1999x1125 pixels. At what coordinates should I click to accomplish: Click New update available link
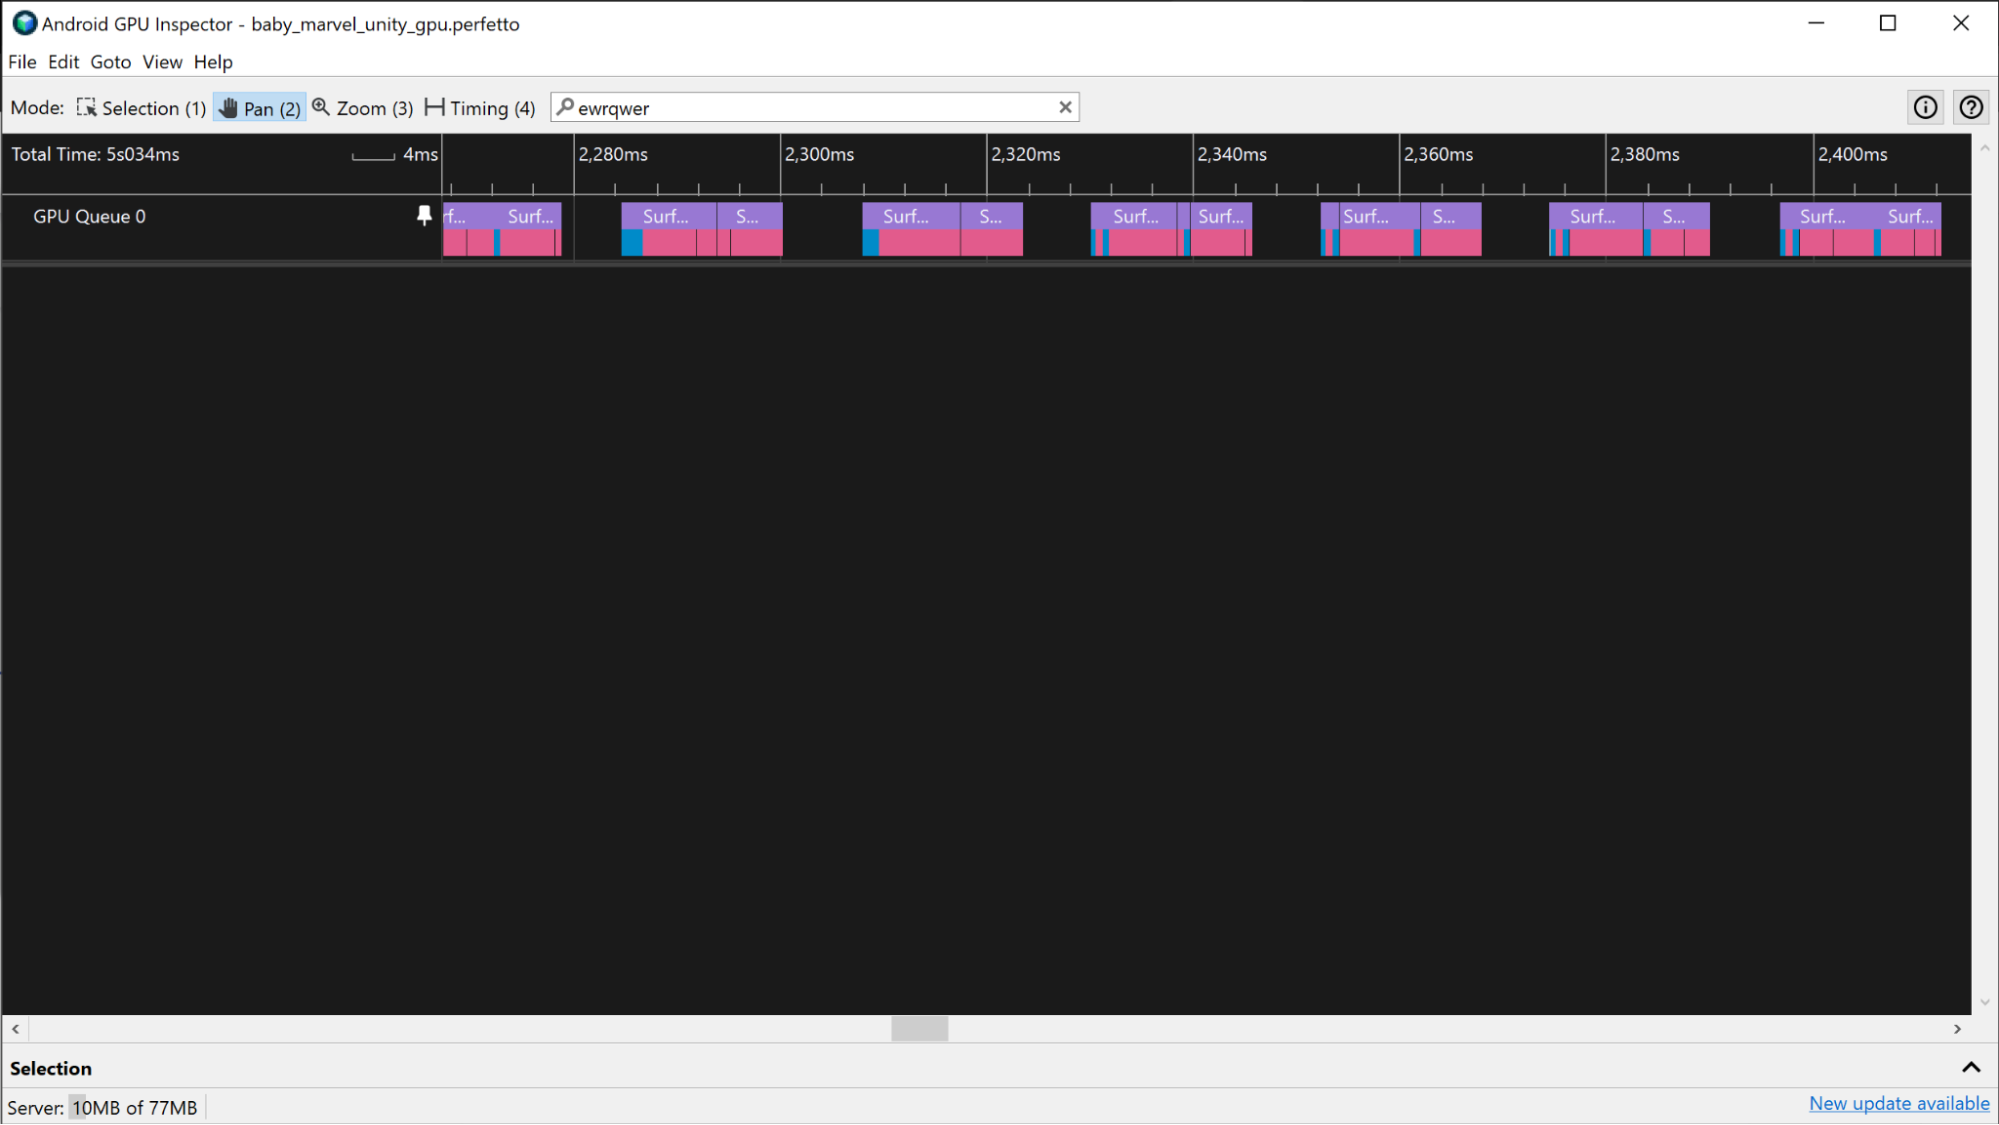(x=1900, y=1103)
